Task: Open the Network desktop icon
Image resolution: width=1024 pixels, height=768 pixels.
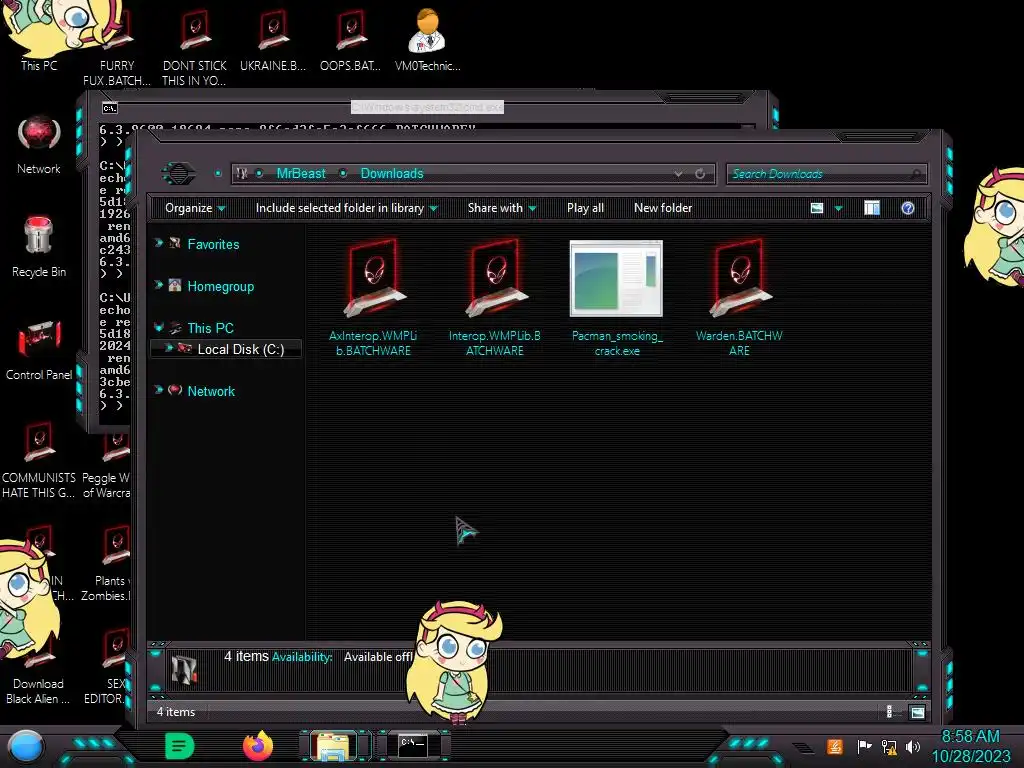Action: [39, 145]
